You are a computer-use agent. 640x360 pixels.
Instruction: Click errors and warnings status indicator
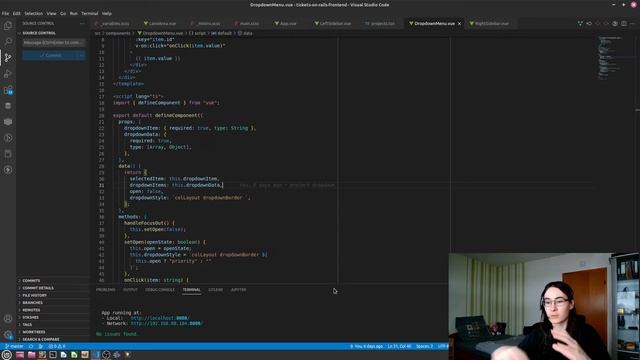pyautogui.click(x=57, y=346)
